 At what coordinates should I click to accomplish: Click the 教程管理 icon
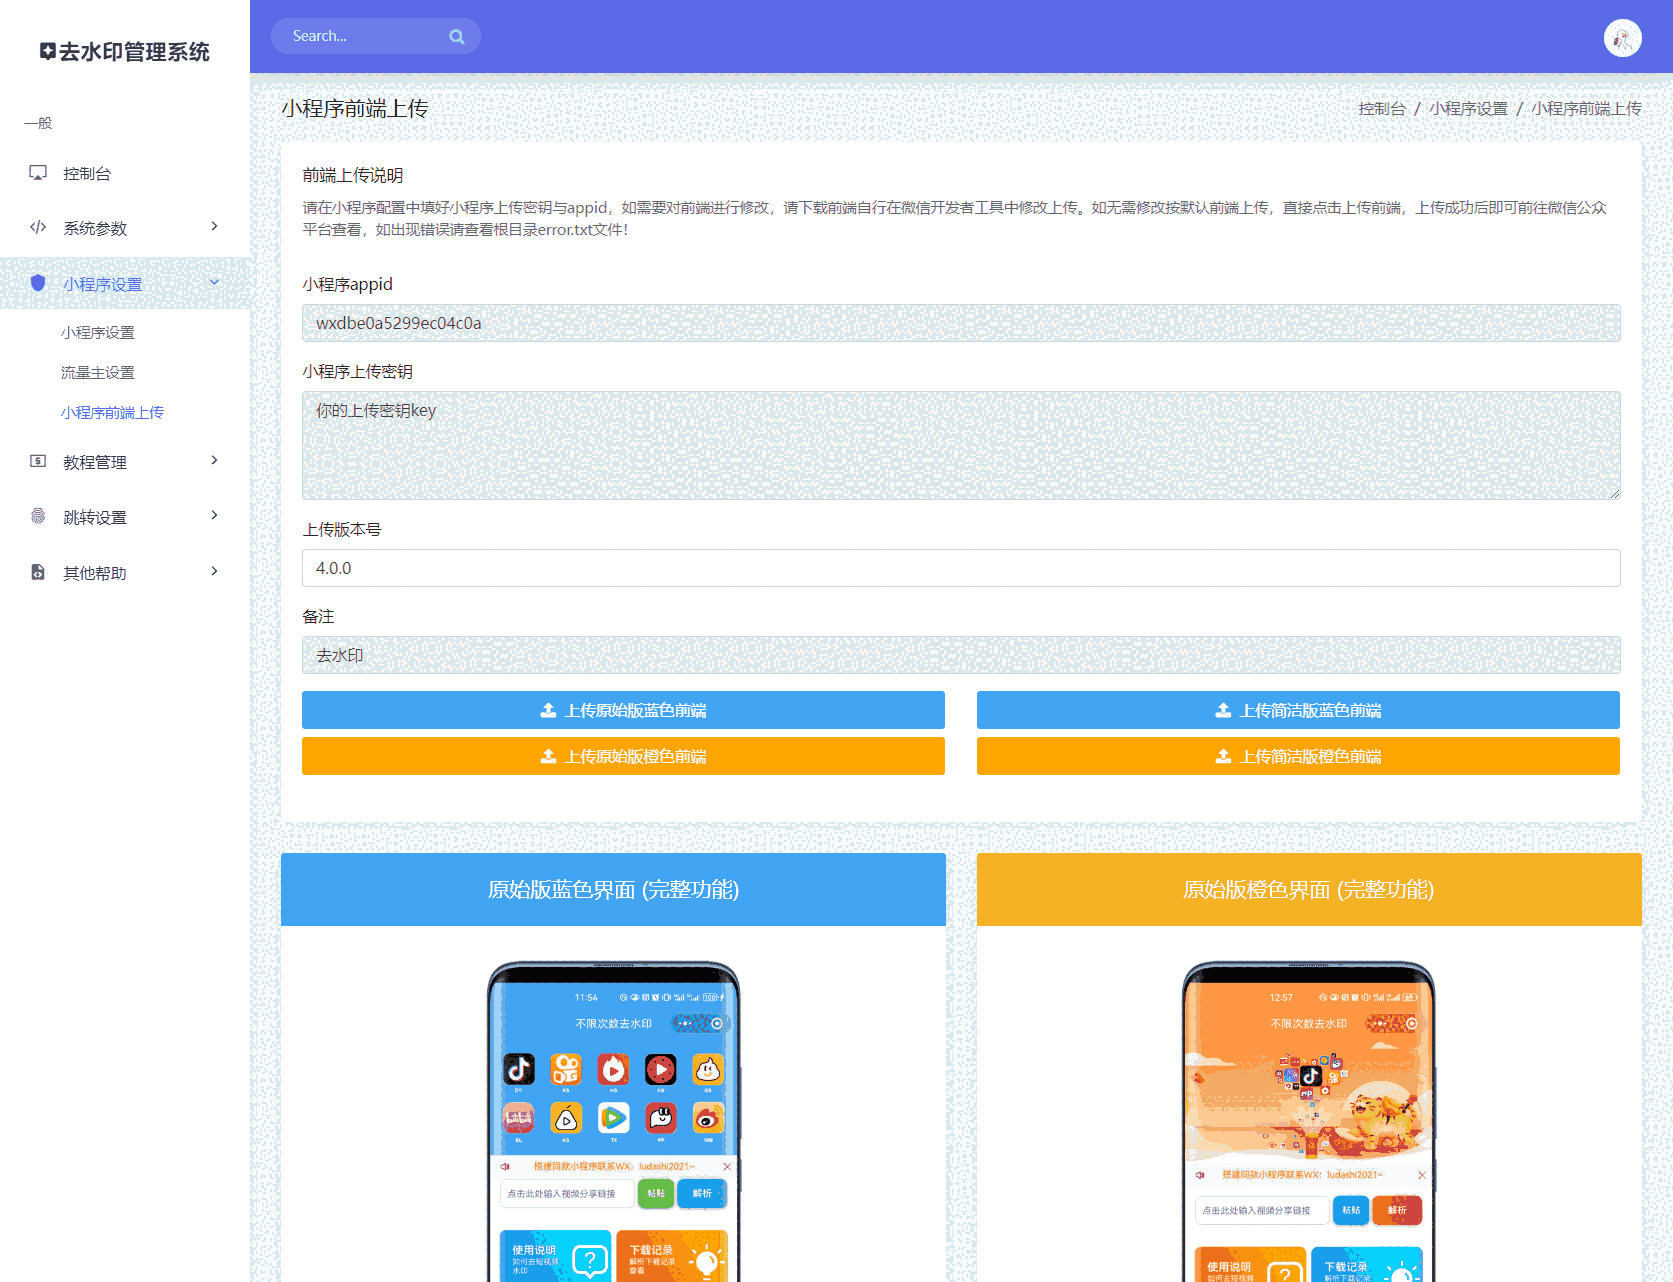tap(38, 461)
